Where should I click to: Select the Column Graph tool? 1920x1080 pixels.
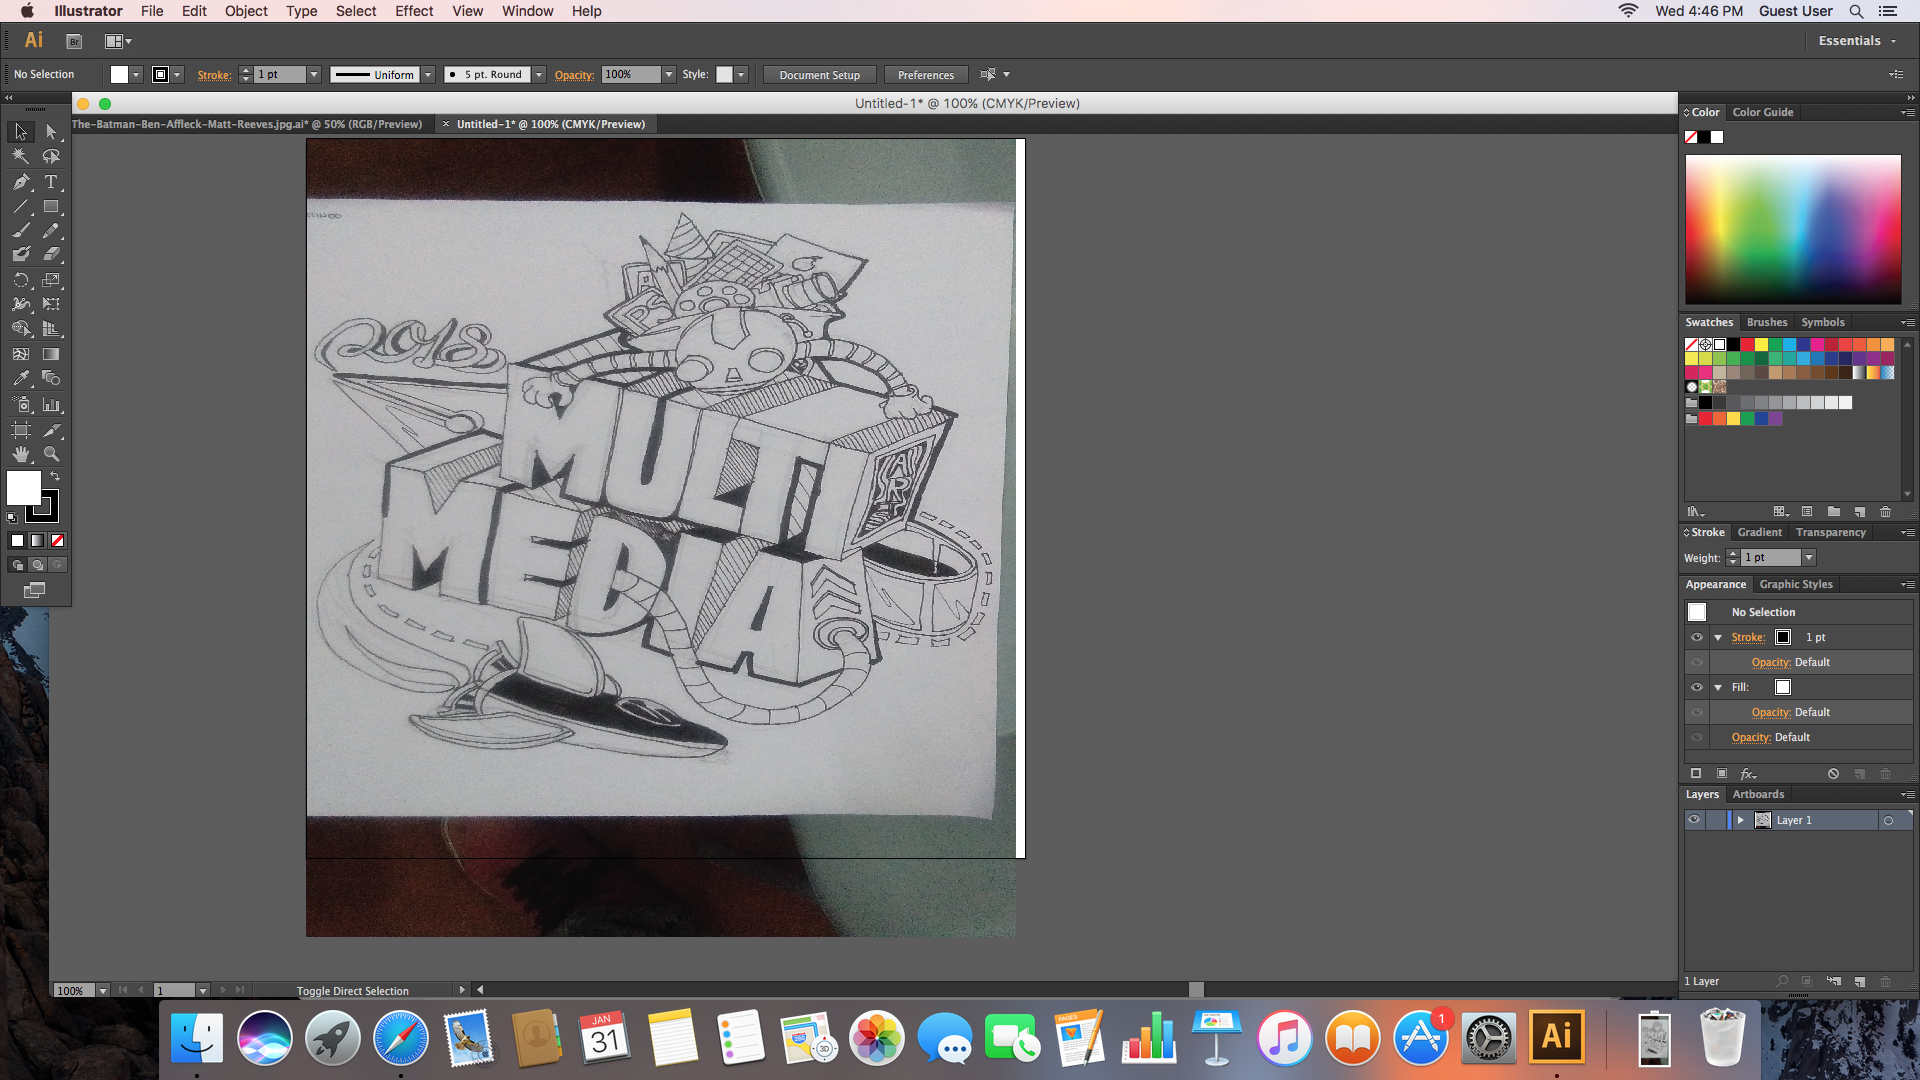pos(51,405)
